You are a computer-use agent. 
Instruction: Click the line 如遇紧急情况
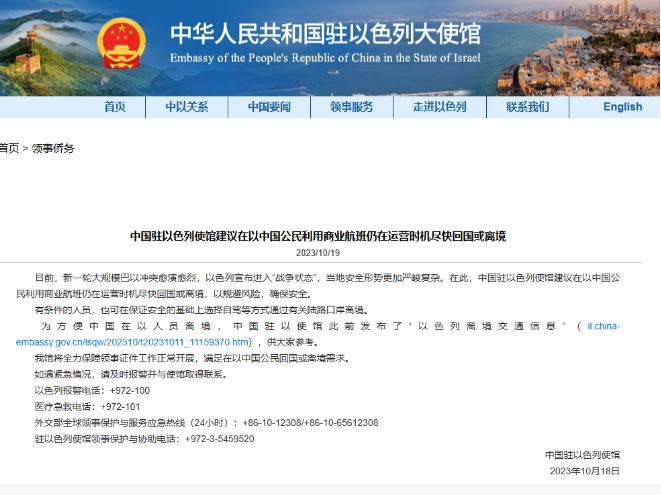(x=131, y=374)
